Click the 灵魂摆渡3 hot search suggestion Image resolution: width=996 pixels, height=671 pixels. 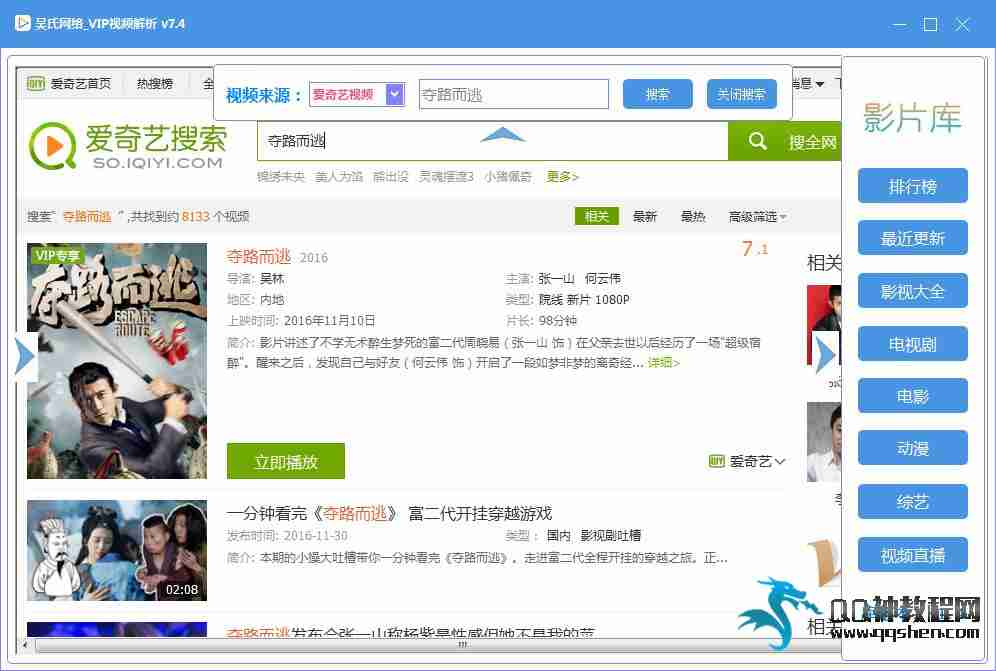click(x=446, y=177)
